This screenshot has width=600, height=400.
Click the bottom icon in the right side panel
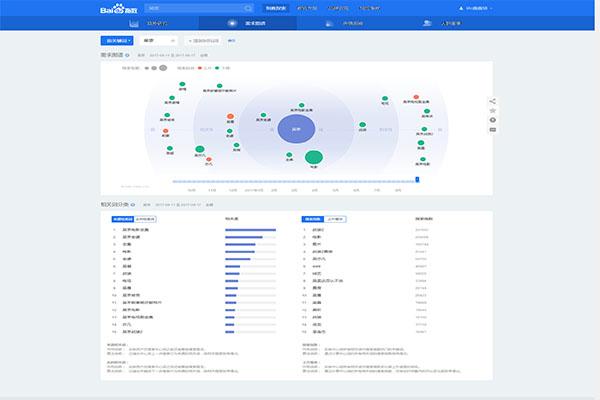coord(492,130)
